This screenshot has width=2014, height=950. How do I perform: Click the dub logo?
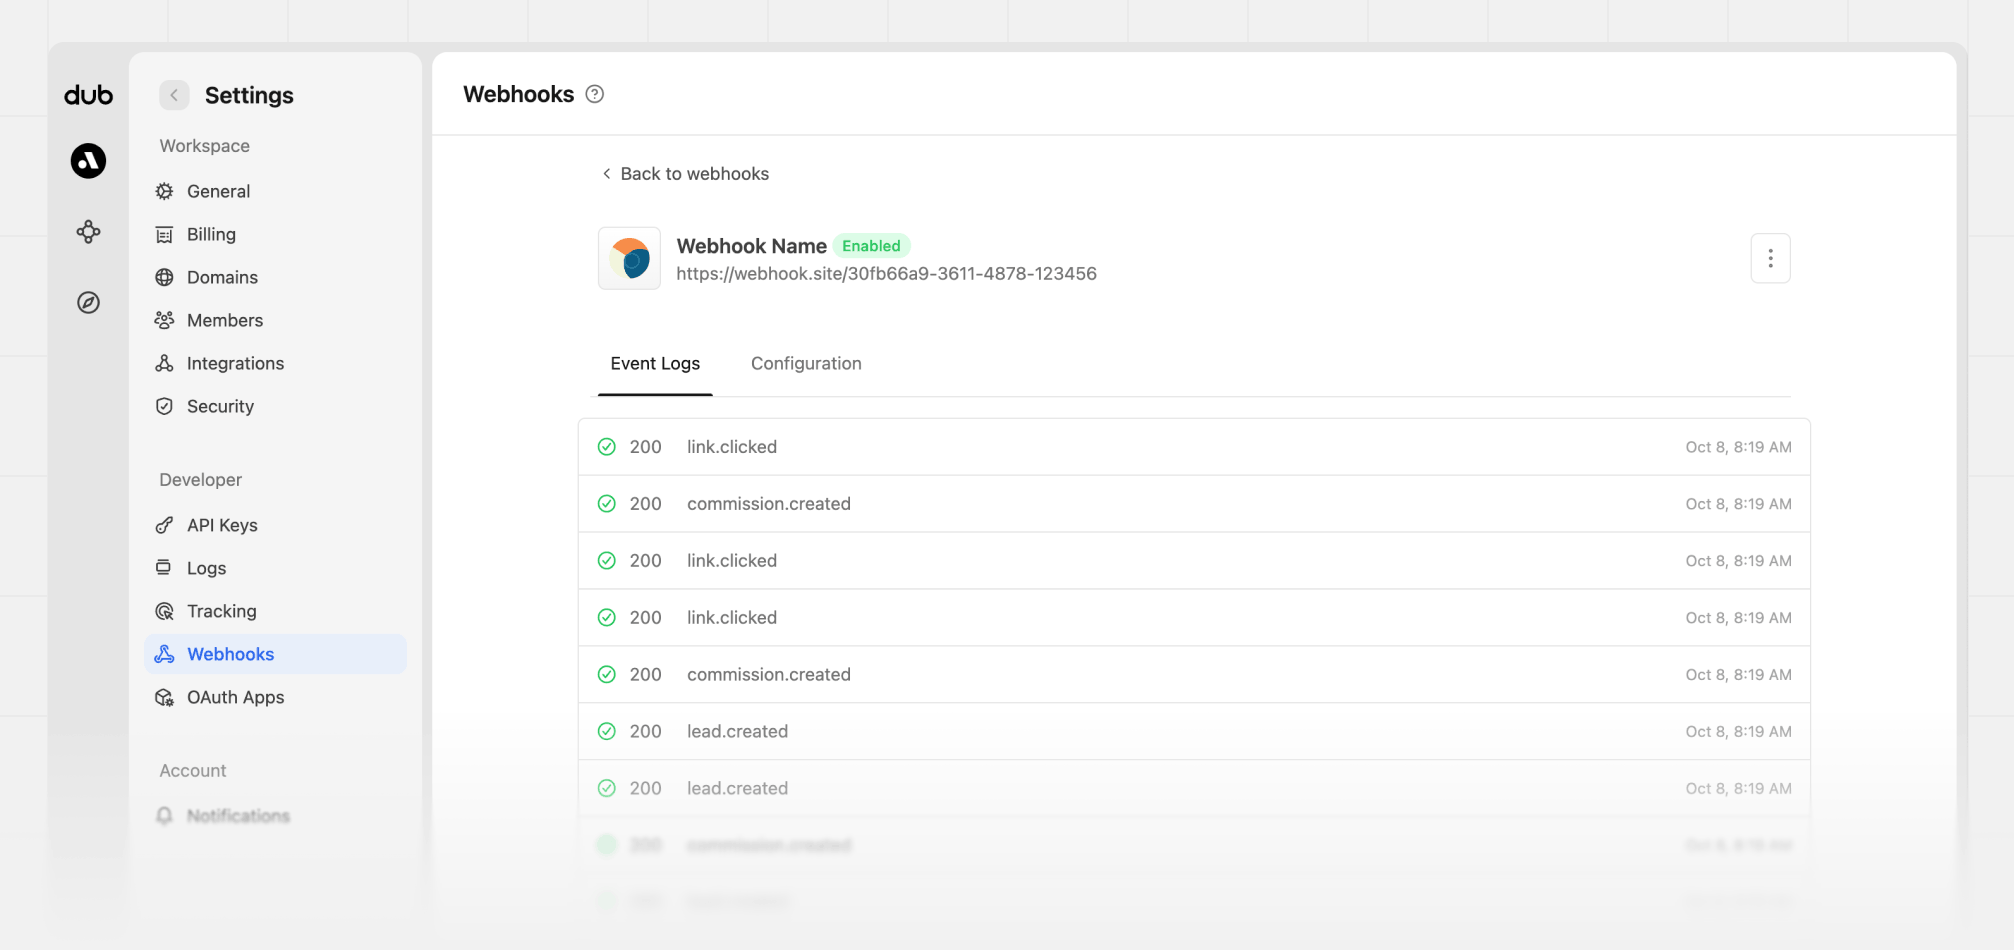click(x=88, y=95)
